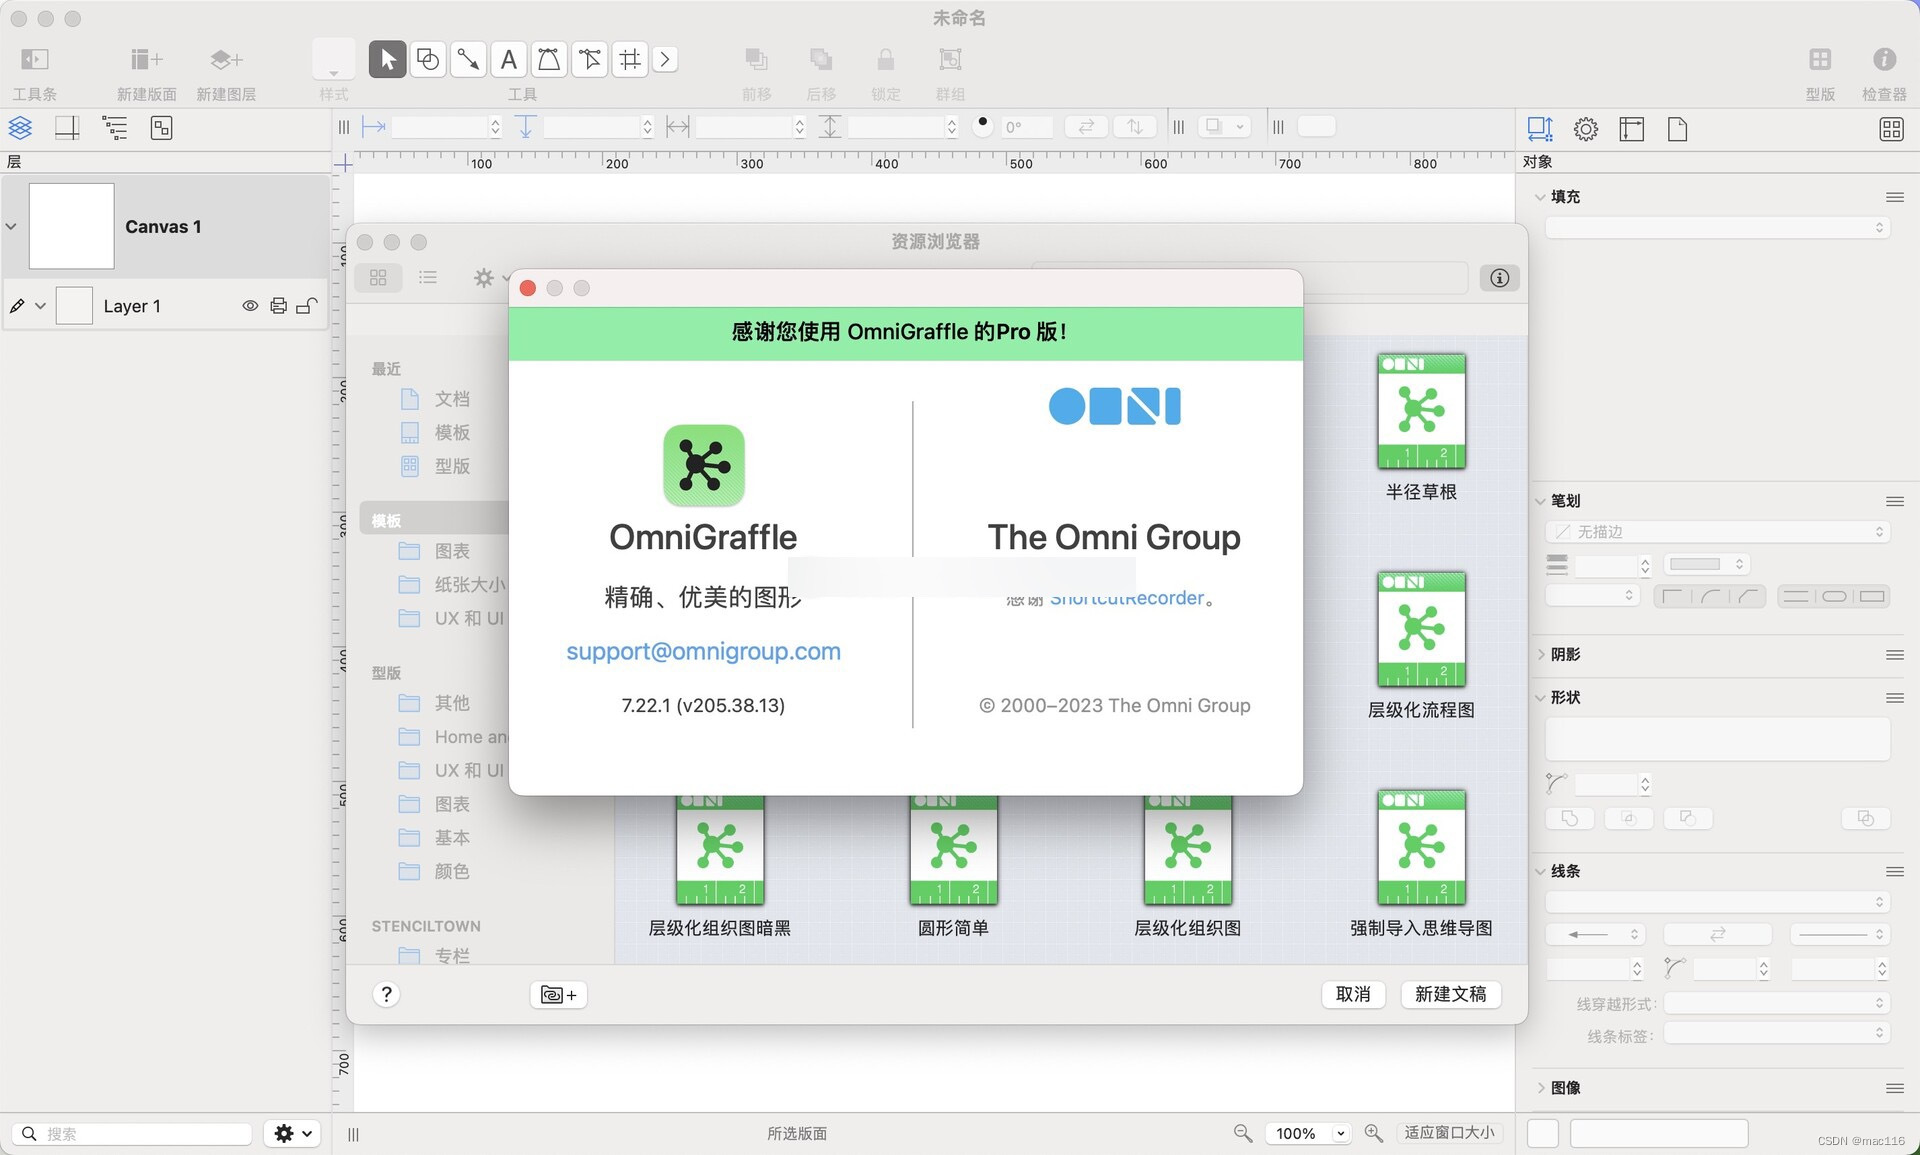Viewport: 1920px width, 1155px height.
Task: Select the artboard grid tool
Action: (x=630, y=60)
